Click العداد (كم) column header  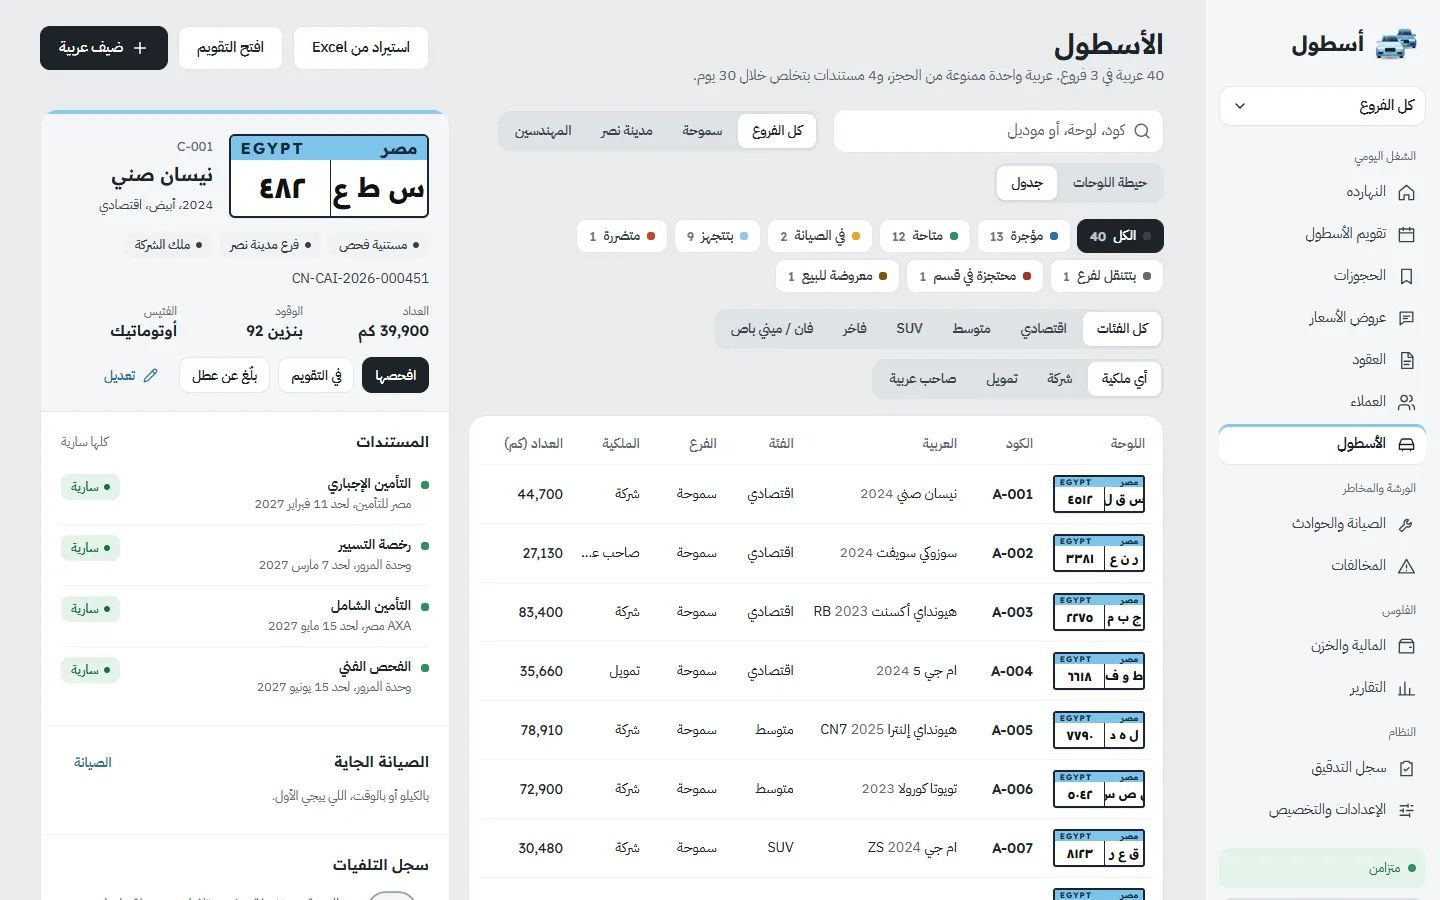(534, 444)
